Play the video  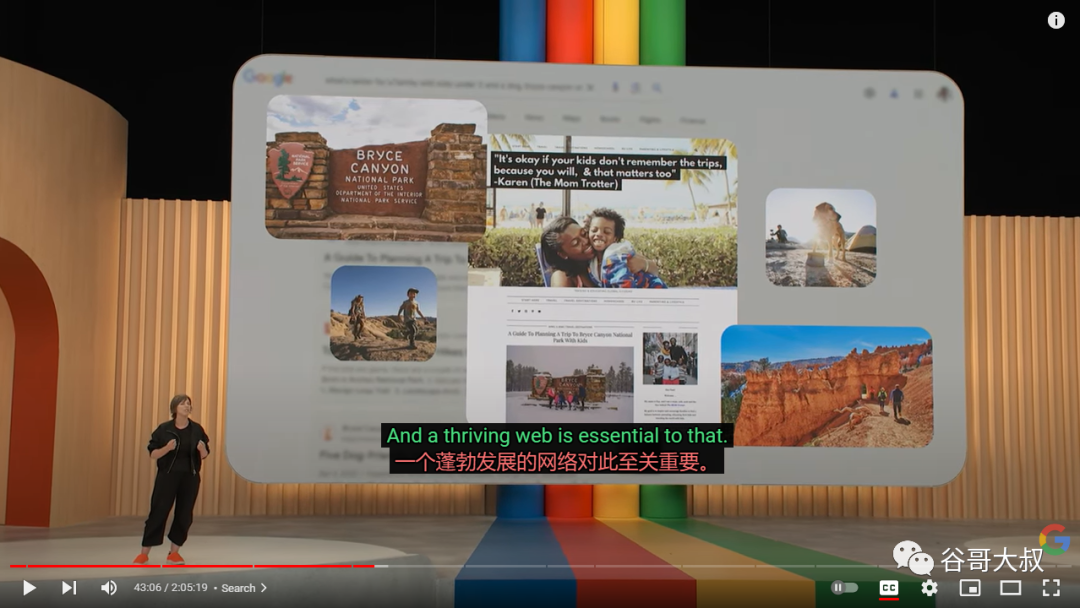[x=29, y=588]
